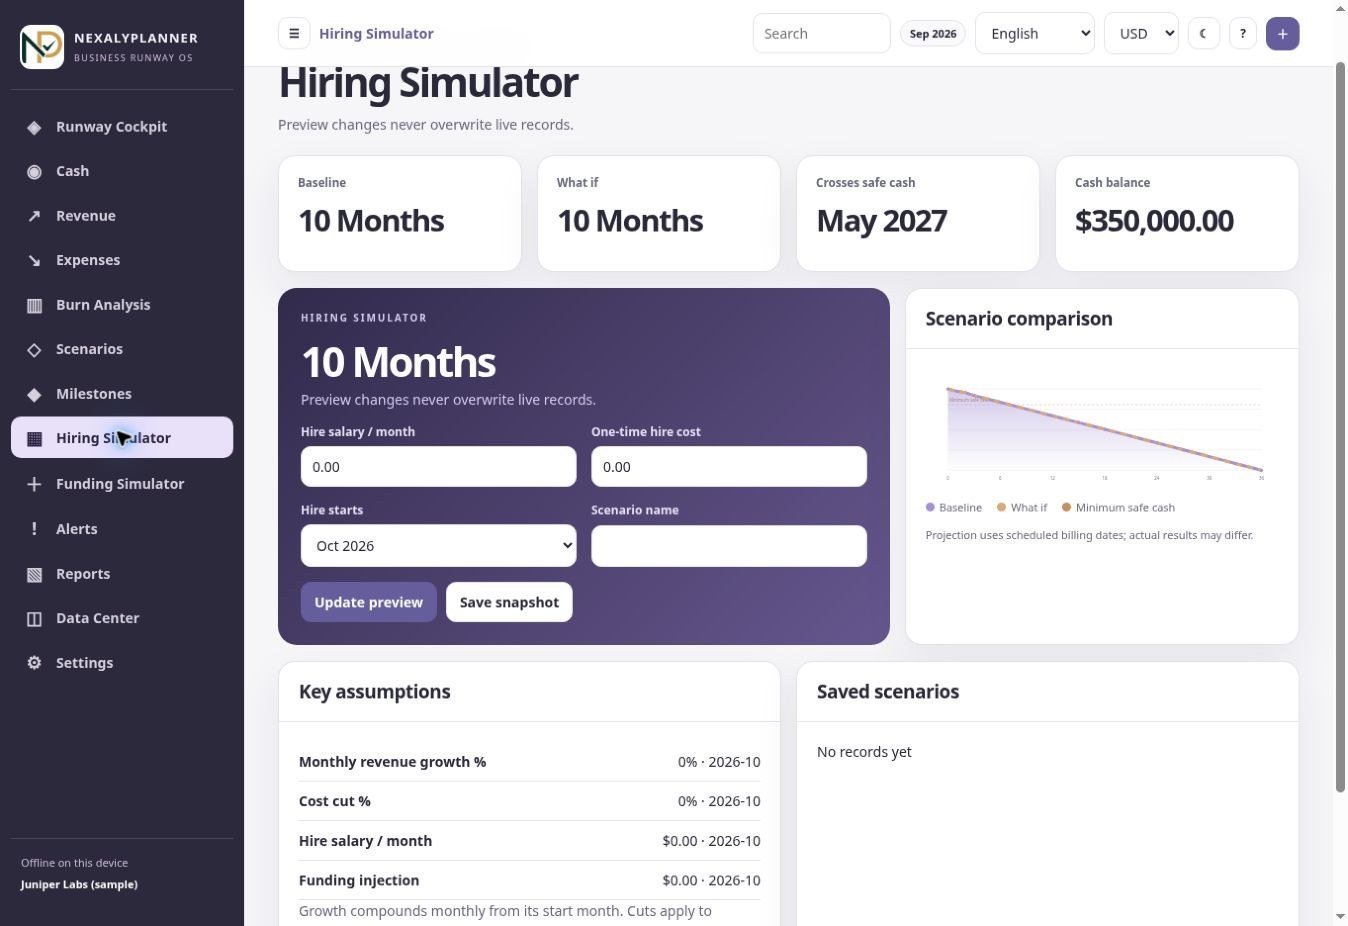The width and height of the screenshot is (1348, 926).
Task: Click the Scenarios outline diamond icon
Action: point(34,349)
